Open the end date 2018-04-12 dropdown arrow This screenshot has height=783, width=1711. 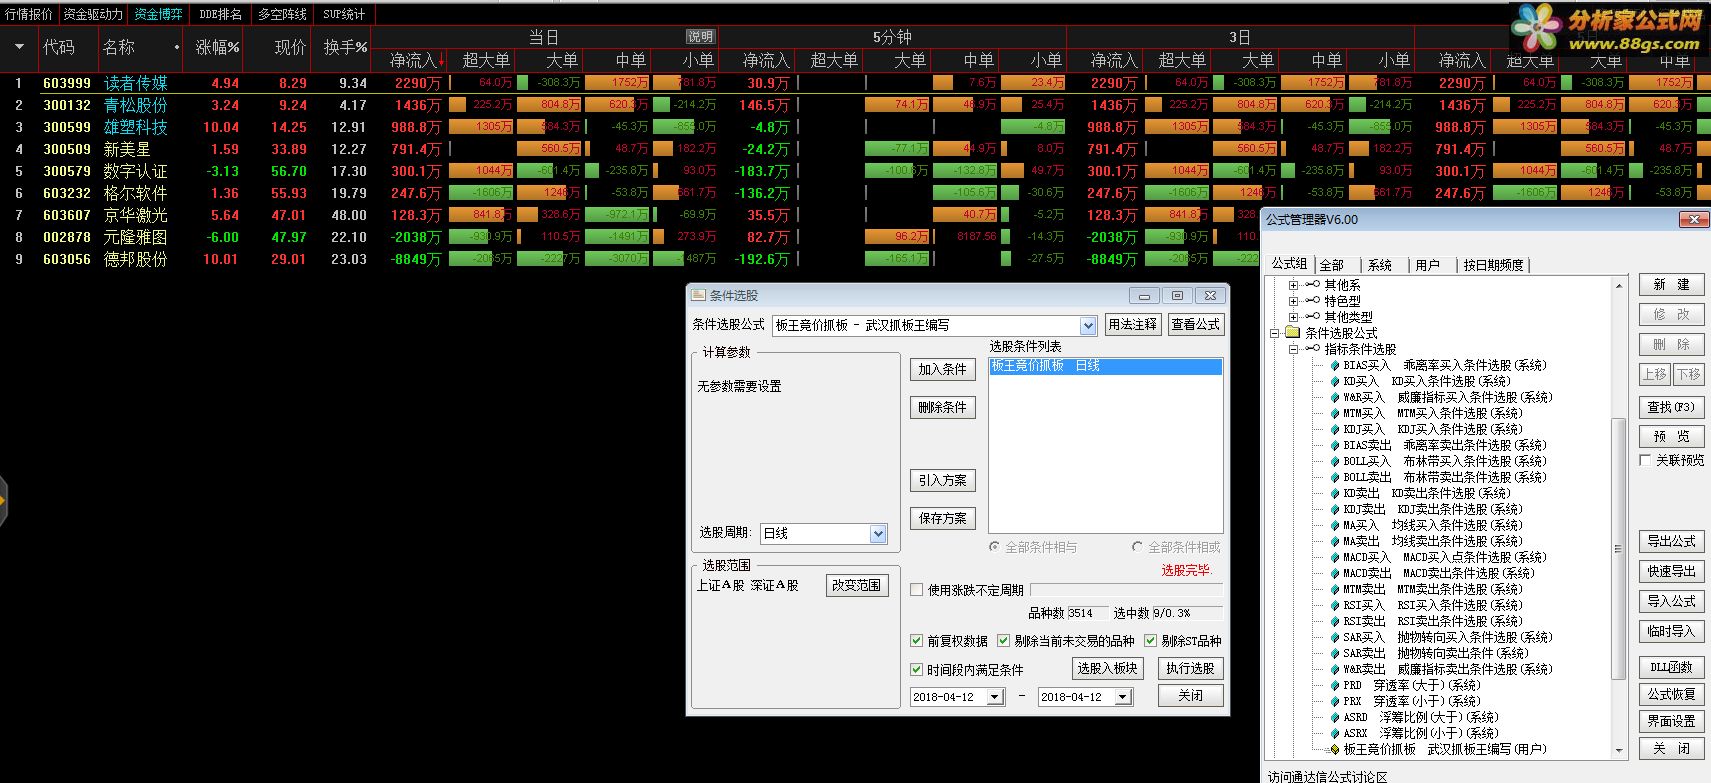pyautogui.click(x=1123, y=697)
